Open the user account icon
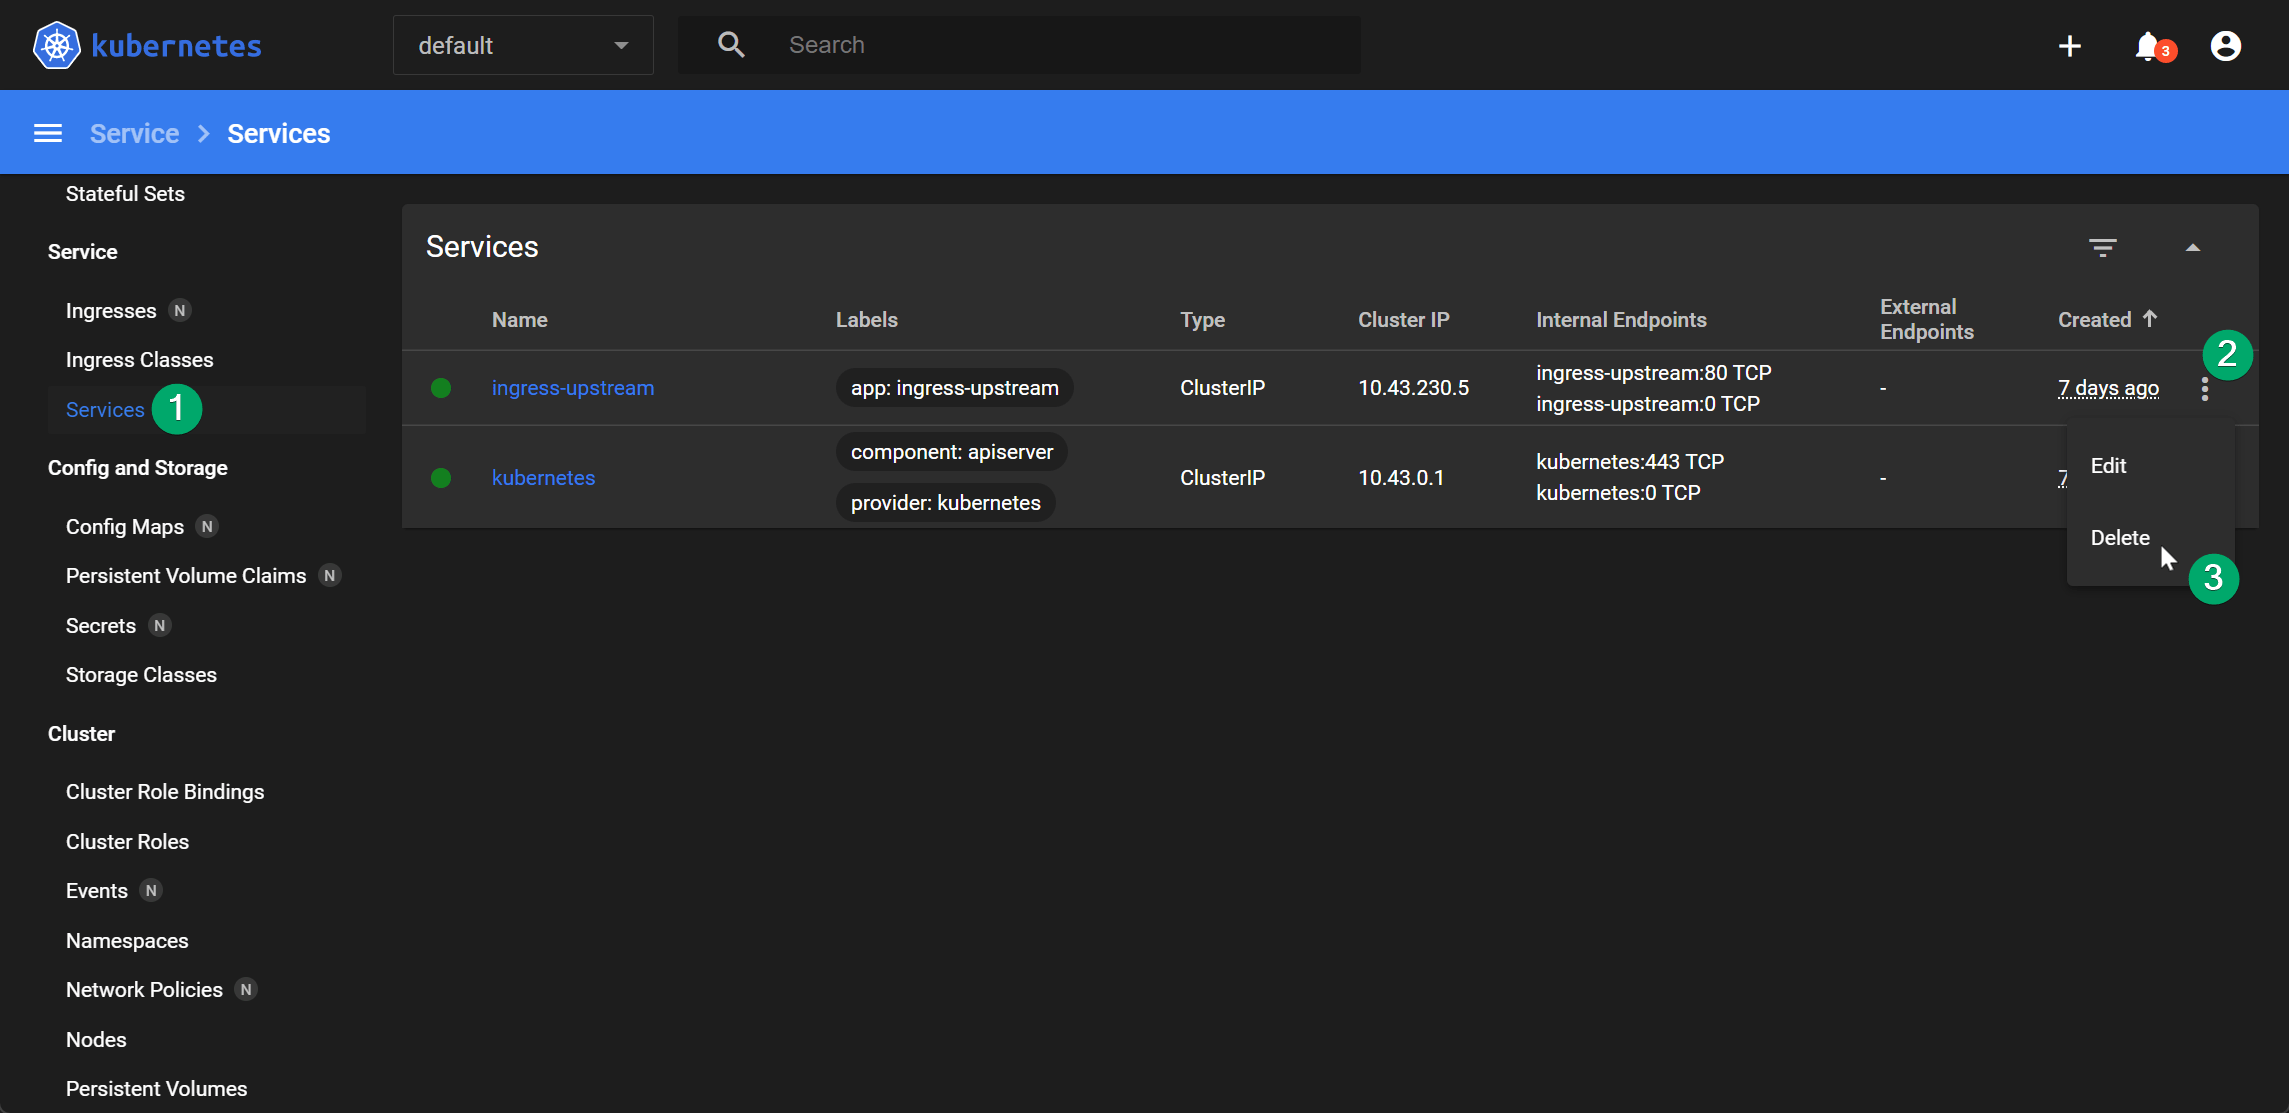 2226,46
